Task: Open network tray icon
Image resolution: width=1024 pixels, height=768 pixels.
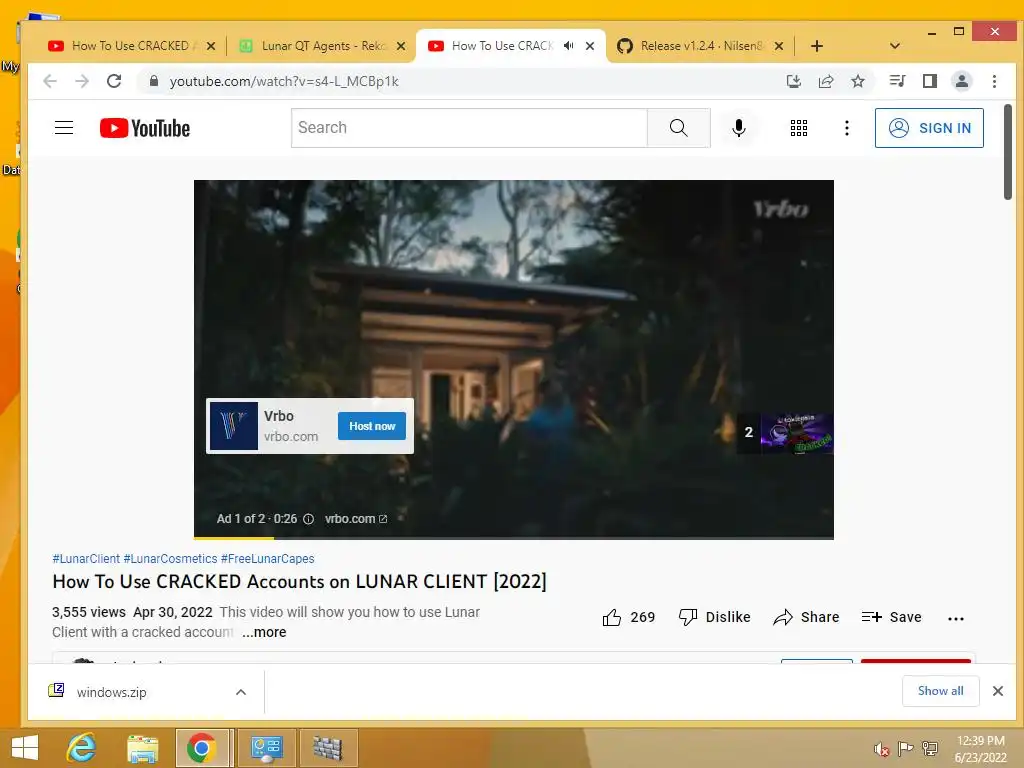Action: click(x=930, y=749)
